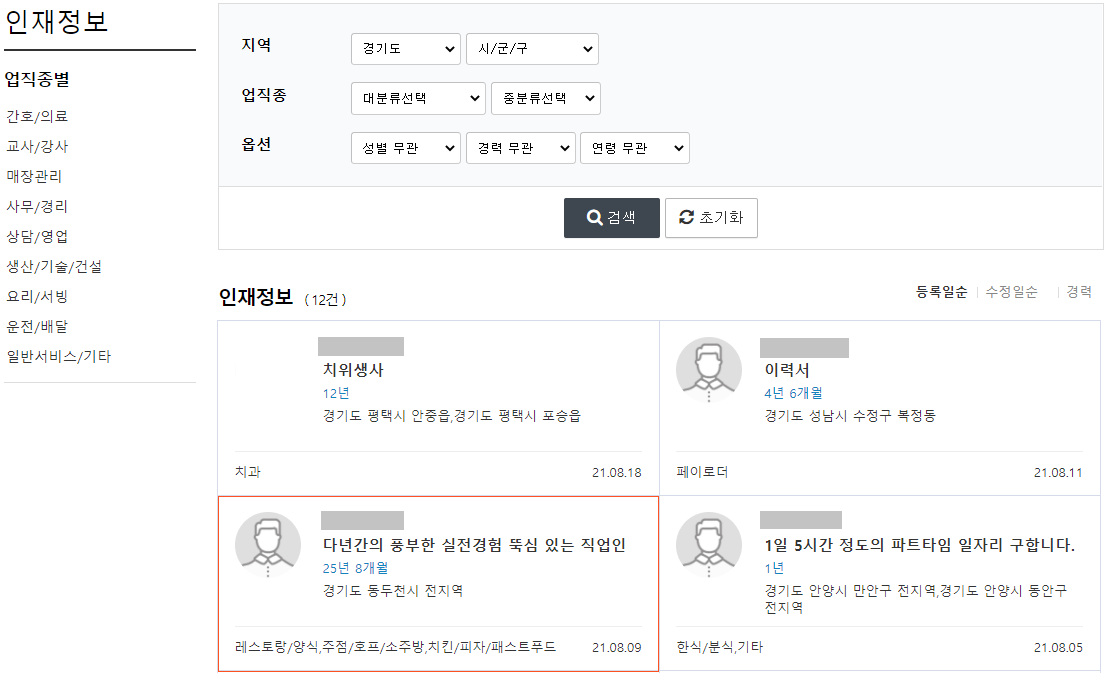
Task: Open the 시/군/구 dropdown
Action: 532,48
